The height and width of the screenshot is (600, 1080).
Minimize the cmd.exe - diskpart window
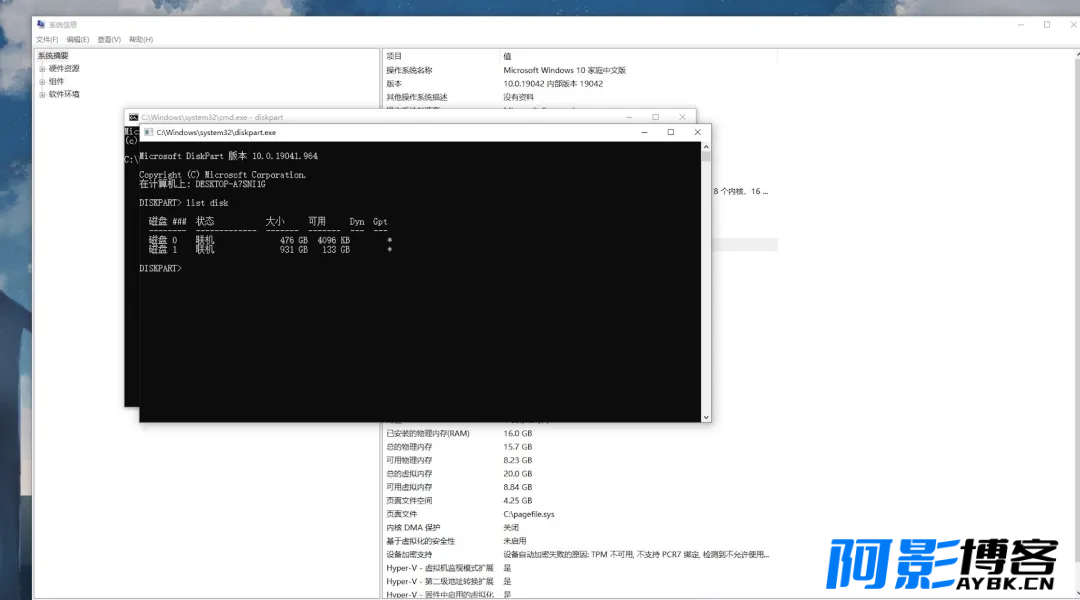click(629, 117)
